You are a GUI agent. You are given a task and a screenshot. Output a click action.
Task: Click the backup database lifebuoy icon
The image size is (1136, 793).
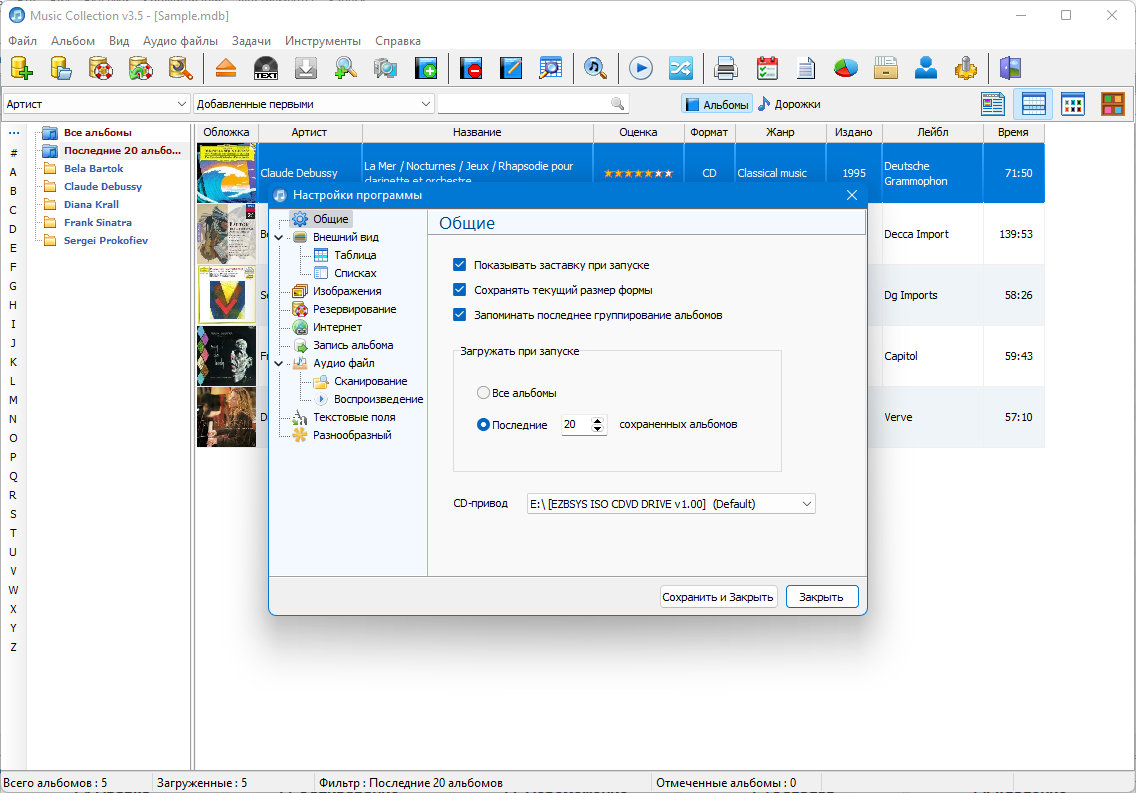(x=101, y=68)
